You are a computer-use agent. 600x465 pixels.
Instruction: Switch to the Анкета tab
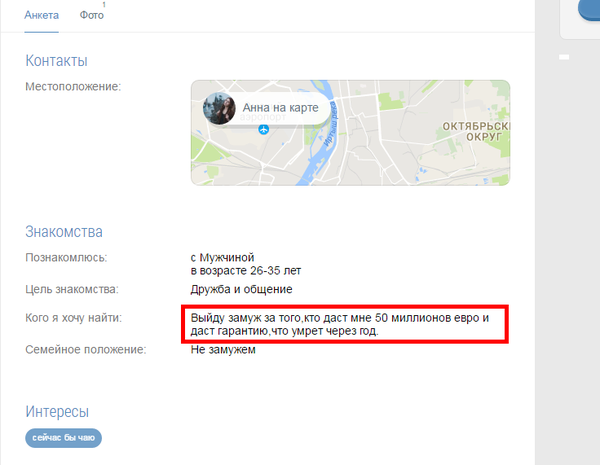pyautogui.click(x=41, y=15)
